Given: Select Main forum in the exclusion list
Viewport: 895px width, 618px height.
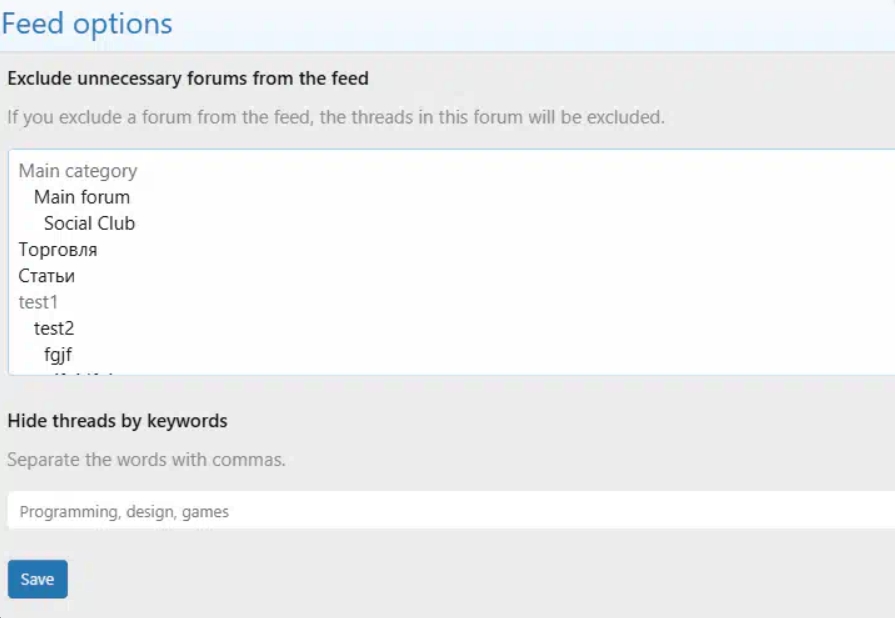Looking at the screenshot, I should [82, 197].
